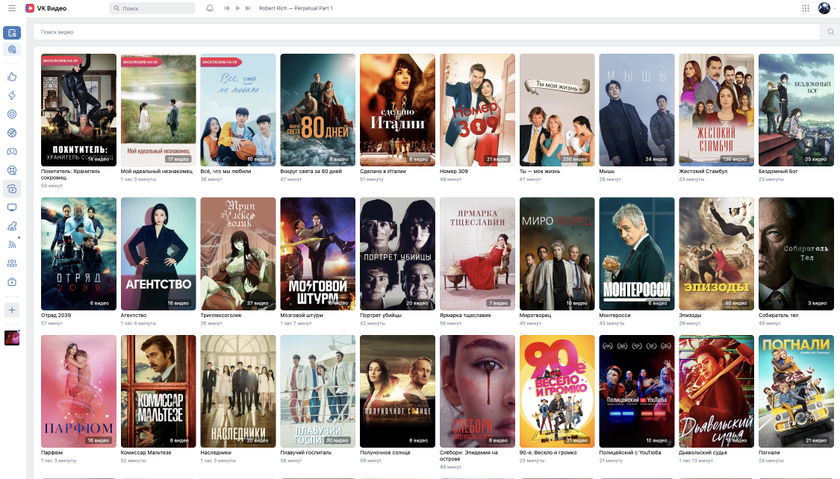Open the Наследники poster

(238, 391)
